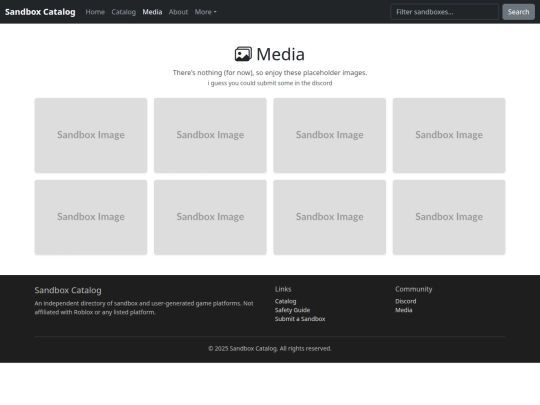Go to Catalog in the navbar
Viewport: 540px width, 405px height.
tap(124, 12)
